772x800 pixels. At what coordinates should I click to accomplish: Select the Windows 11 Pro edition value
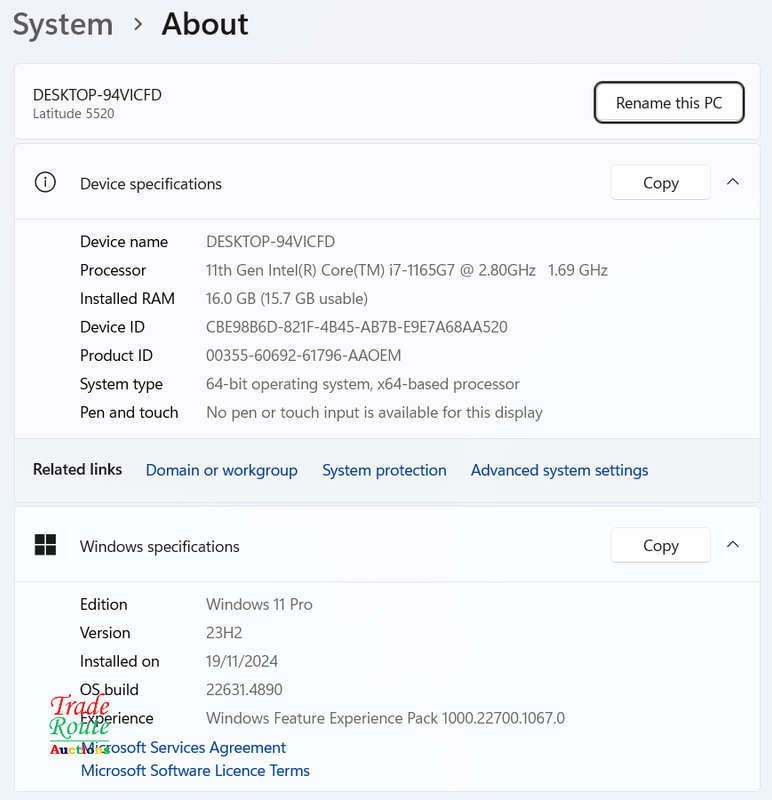259,604
